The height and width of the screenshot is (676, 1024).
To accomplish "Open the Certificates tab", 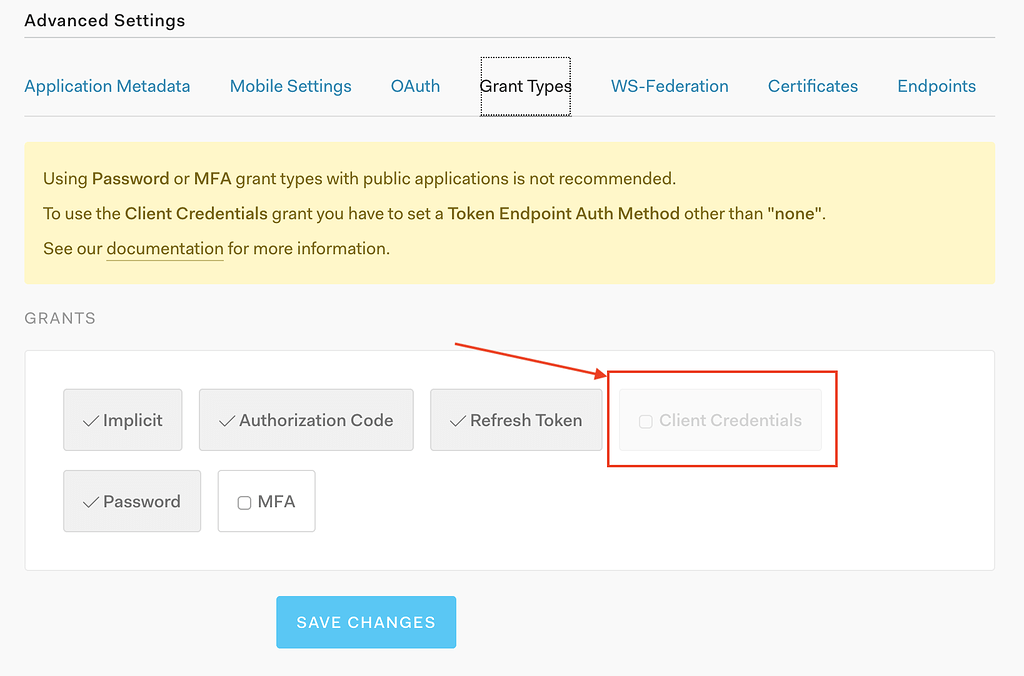I will pyautogui.click(x=812, y=86).
